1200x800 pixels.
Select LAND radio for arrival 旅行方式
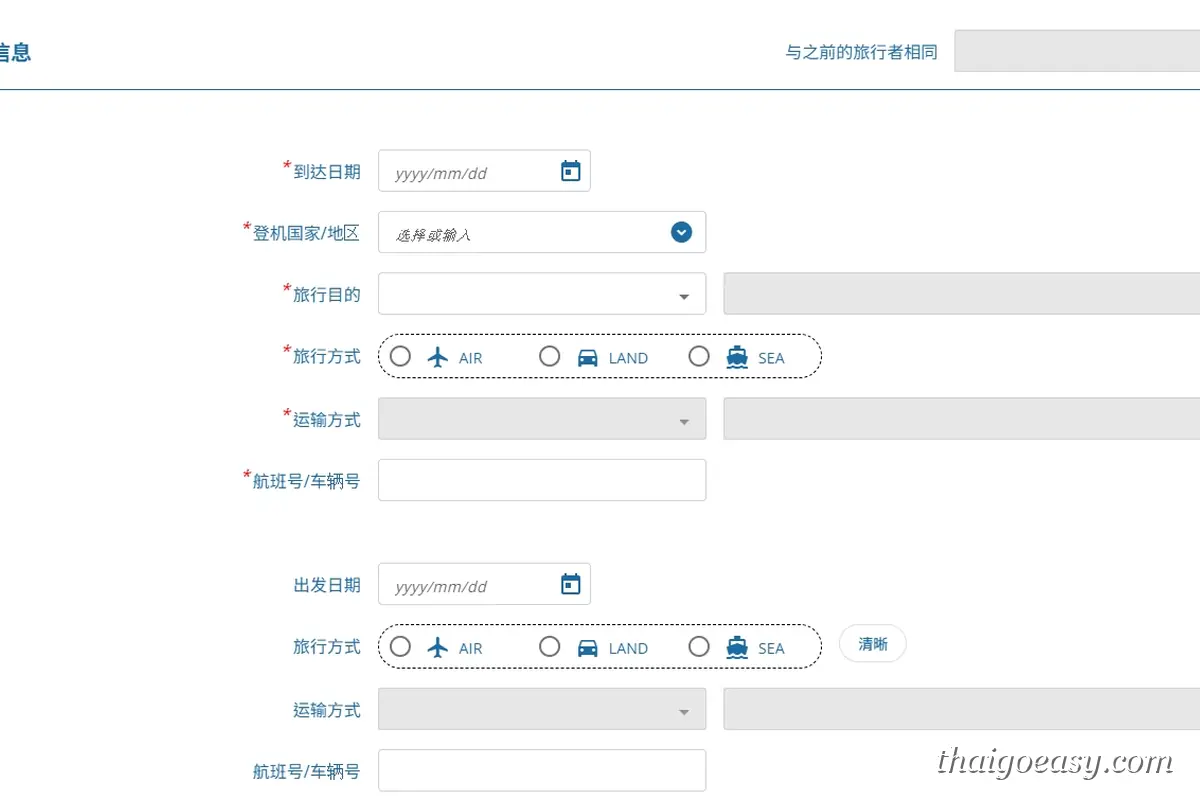[x=549, y=356]
